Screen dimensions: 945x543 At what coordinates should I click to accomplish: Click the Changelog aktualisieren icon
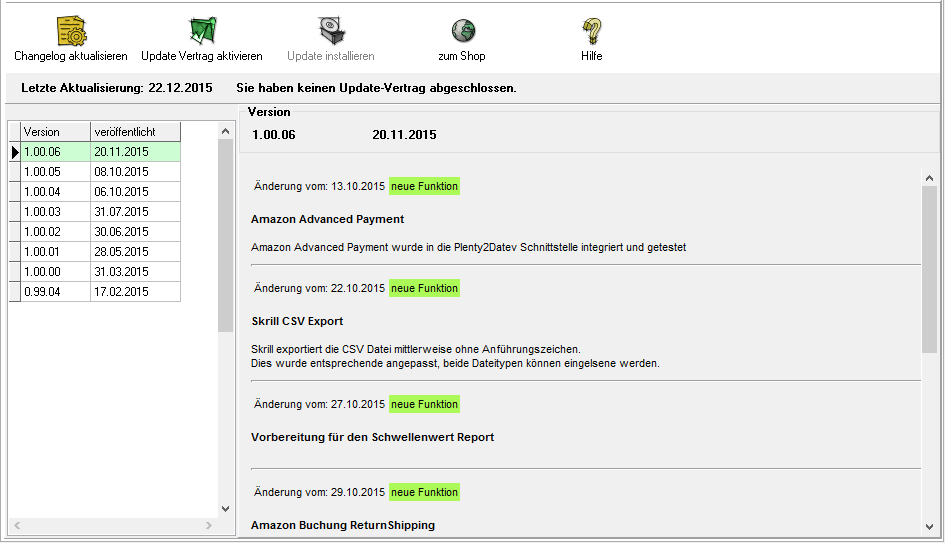pos(71,31)
